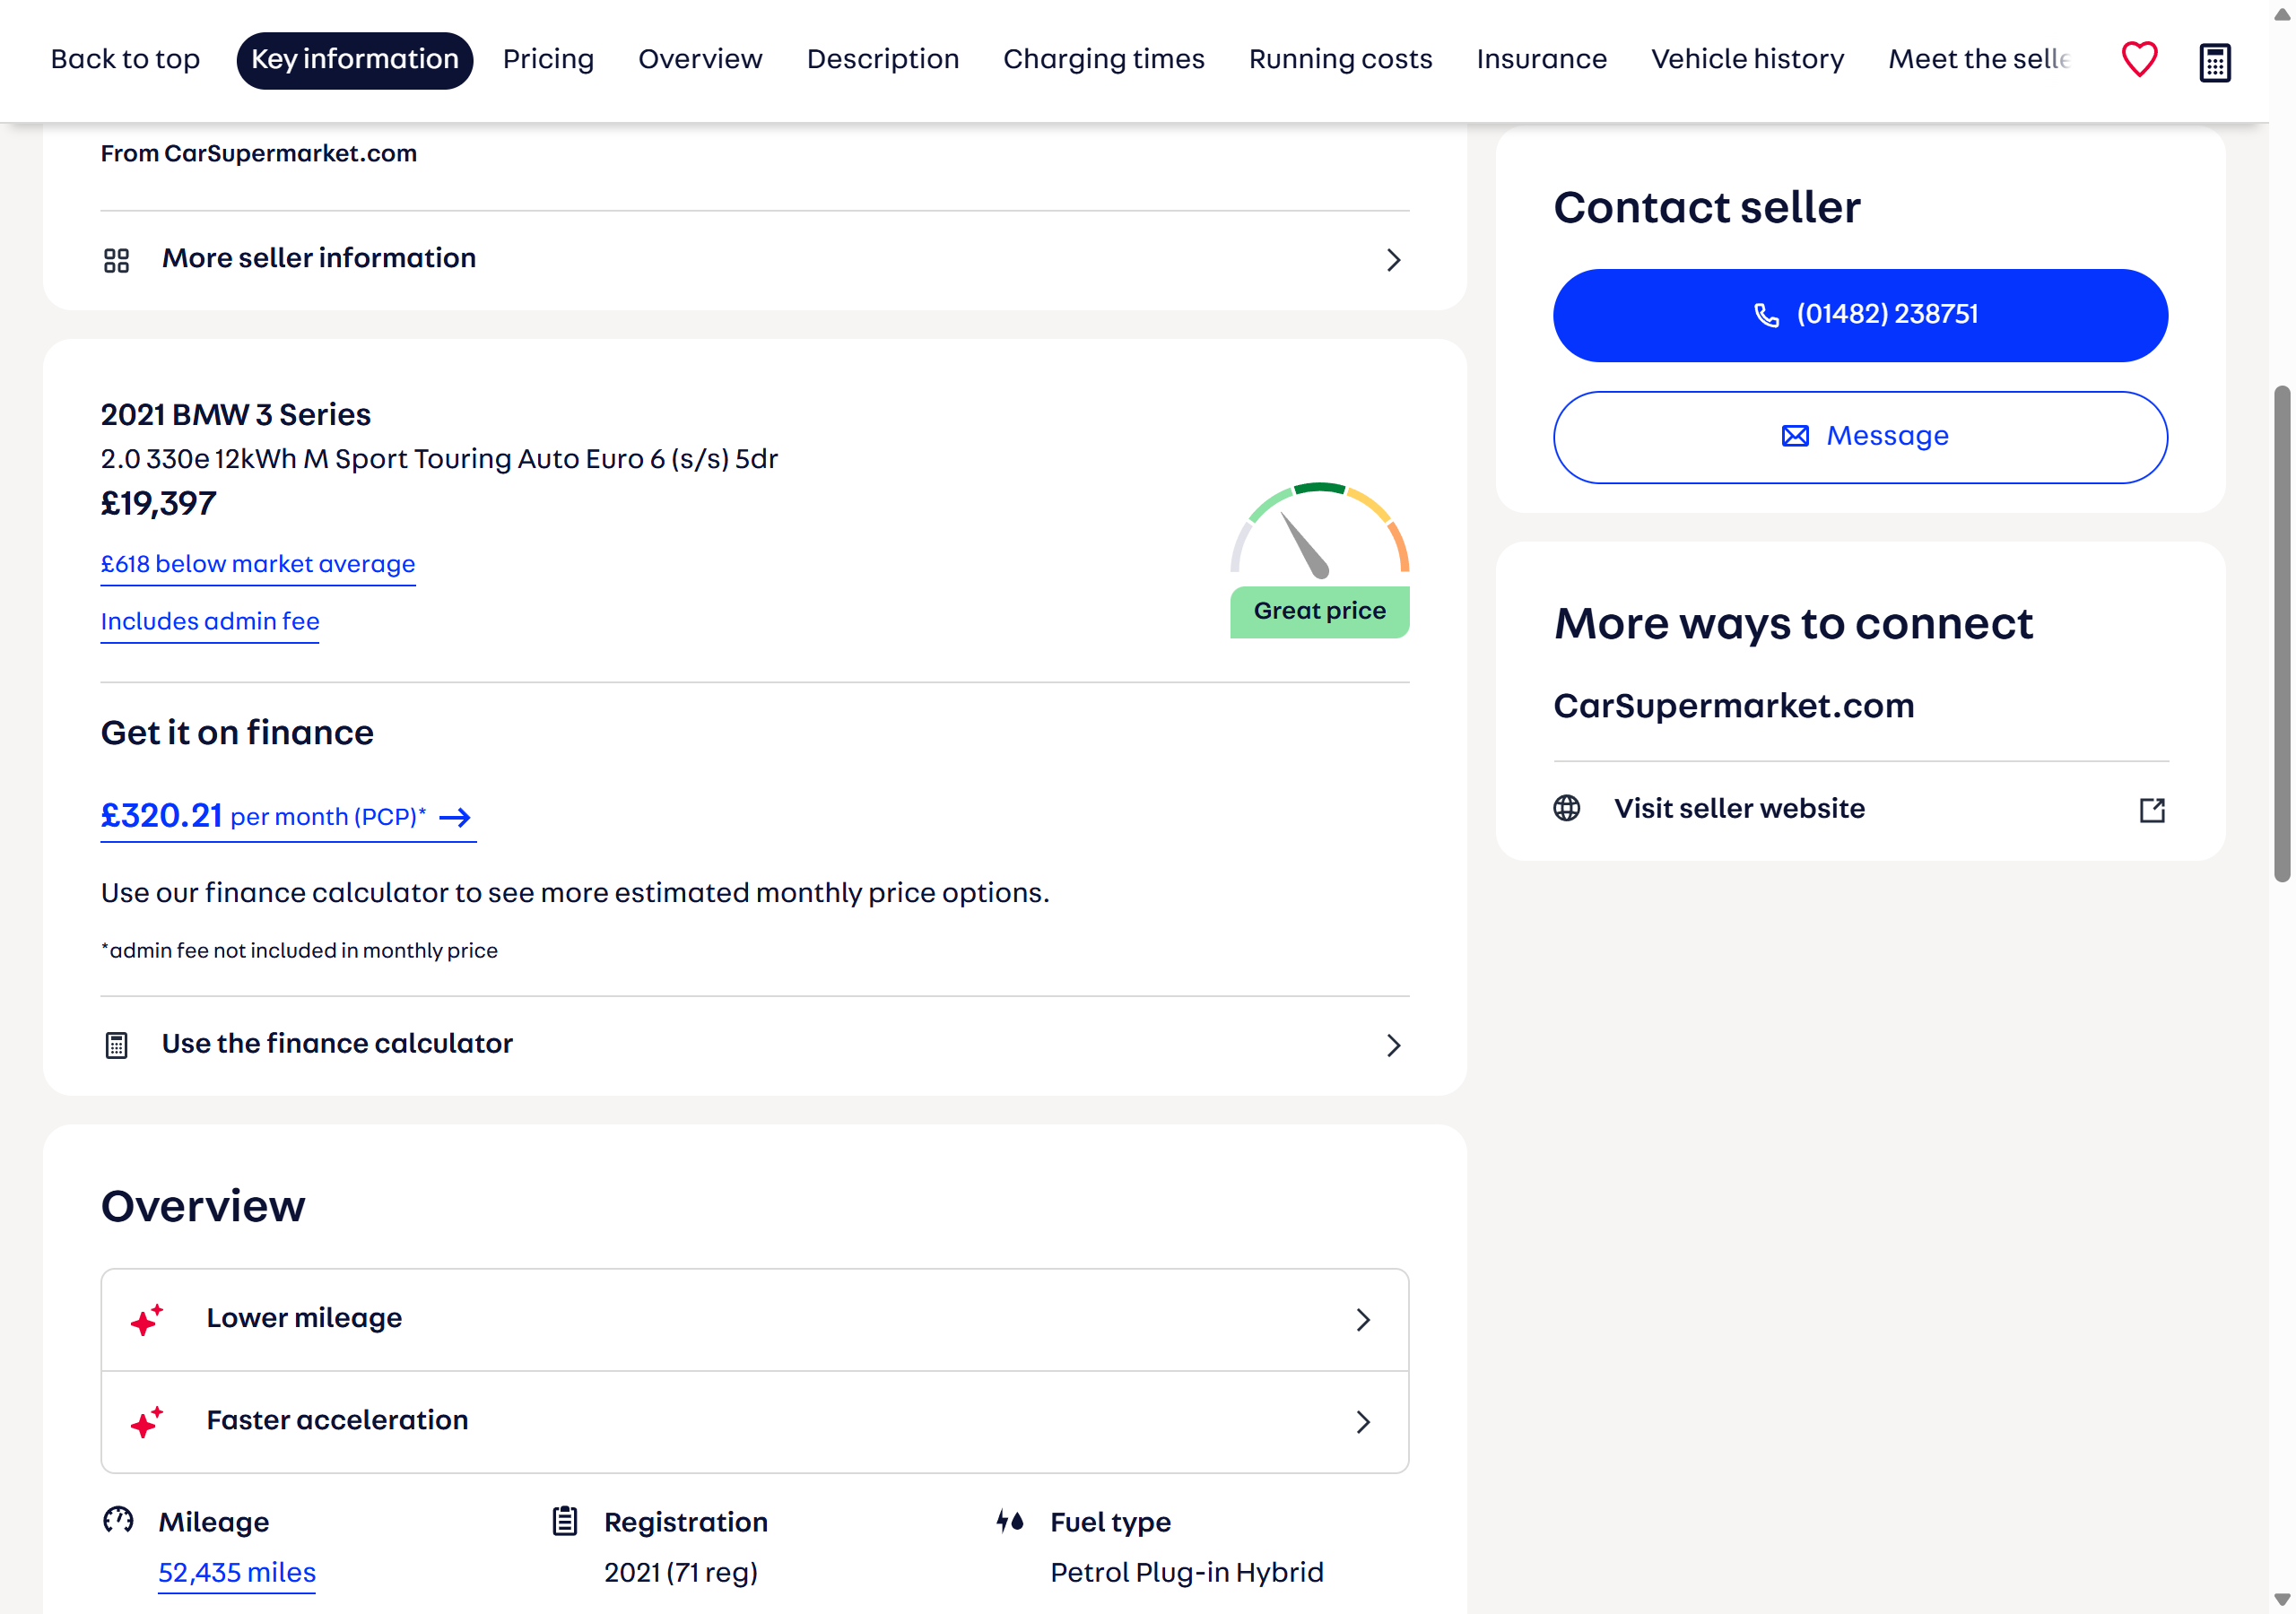Click the £19,397 price text
The image size is (2296, 1614).
tap(158, 503)
